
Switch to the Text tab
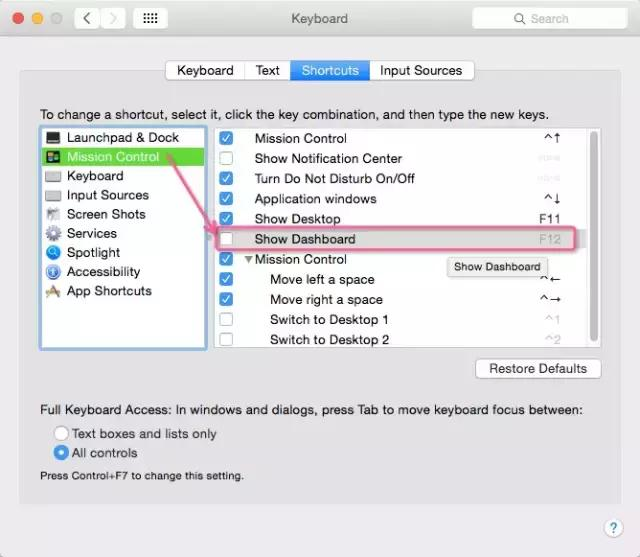[x=267, y=71]
